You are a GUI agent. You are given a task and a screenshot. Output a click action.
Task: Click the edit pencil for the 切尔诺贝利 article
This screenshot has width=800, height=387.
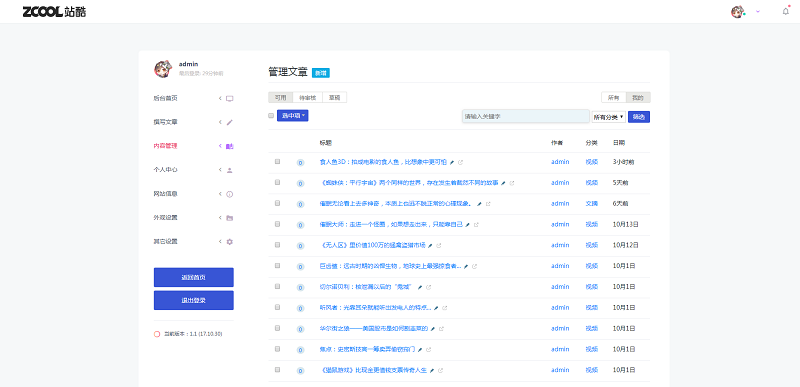pos(420,287)
